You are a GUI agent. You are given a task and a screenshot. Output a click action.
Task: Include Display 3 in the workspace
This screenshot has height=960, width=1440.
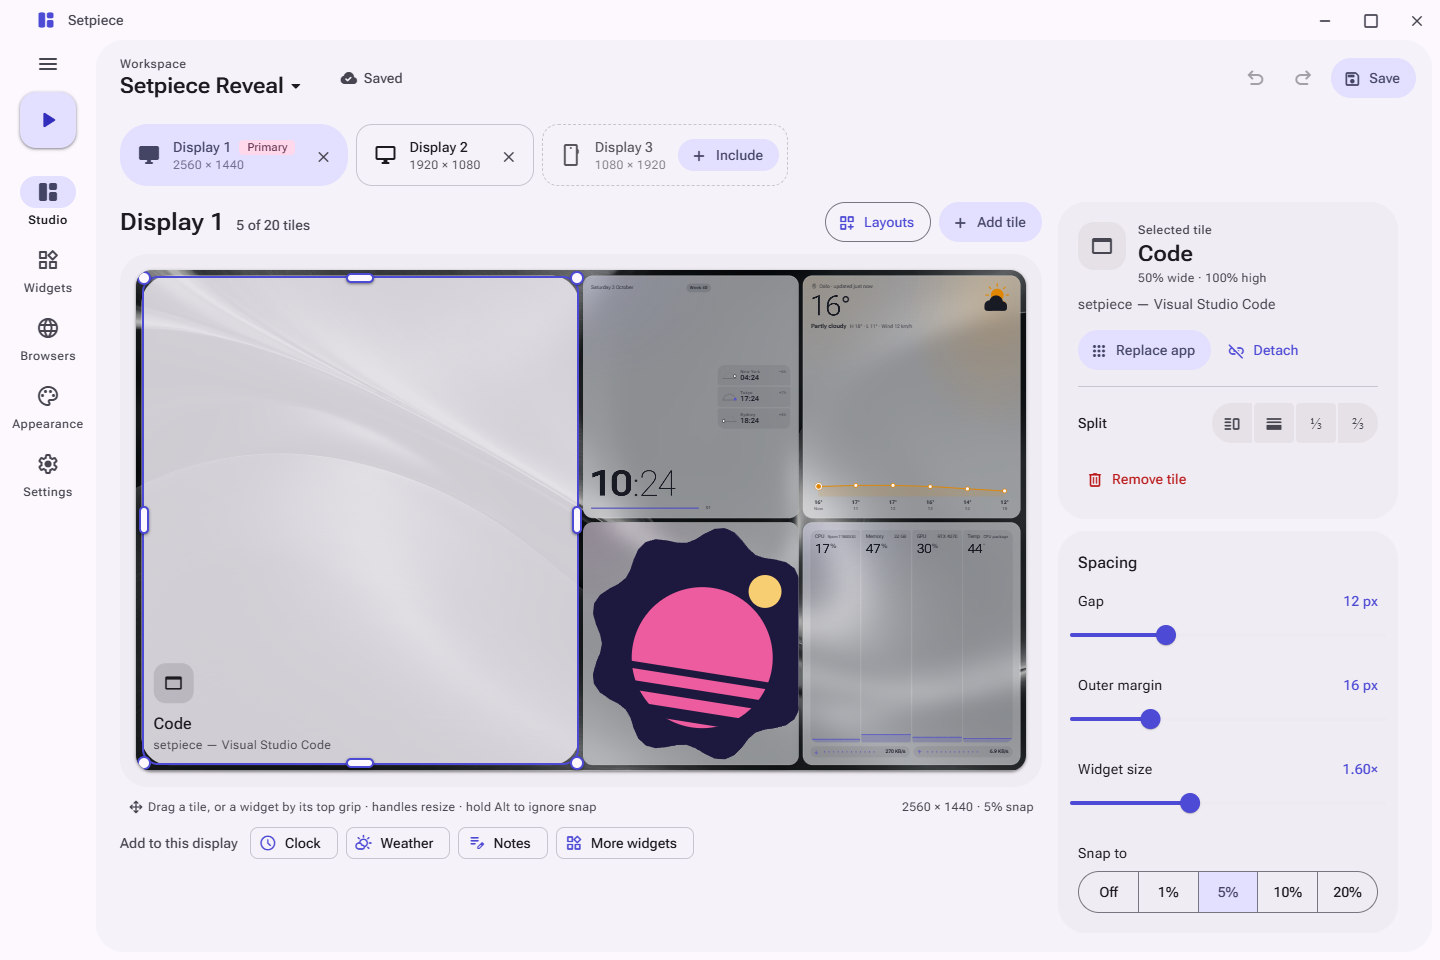point(728,155)
